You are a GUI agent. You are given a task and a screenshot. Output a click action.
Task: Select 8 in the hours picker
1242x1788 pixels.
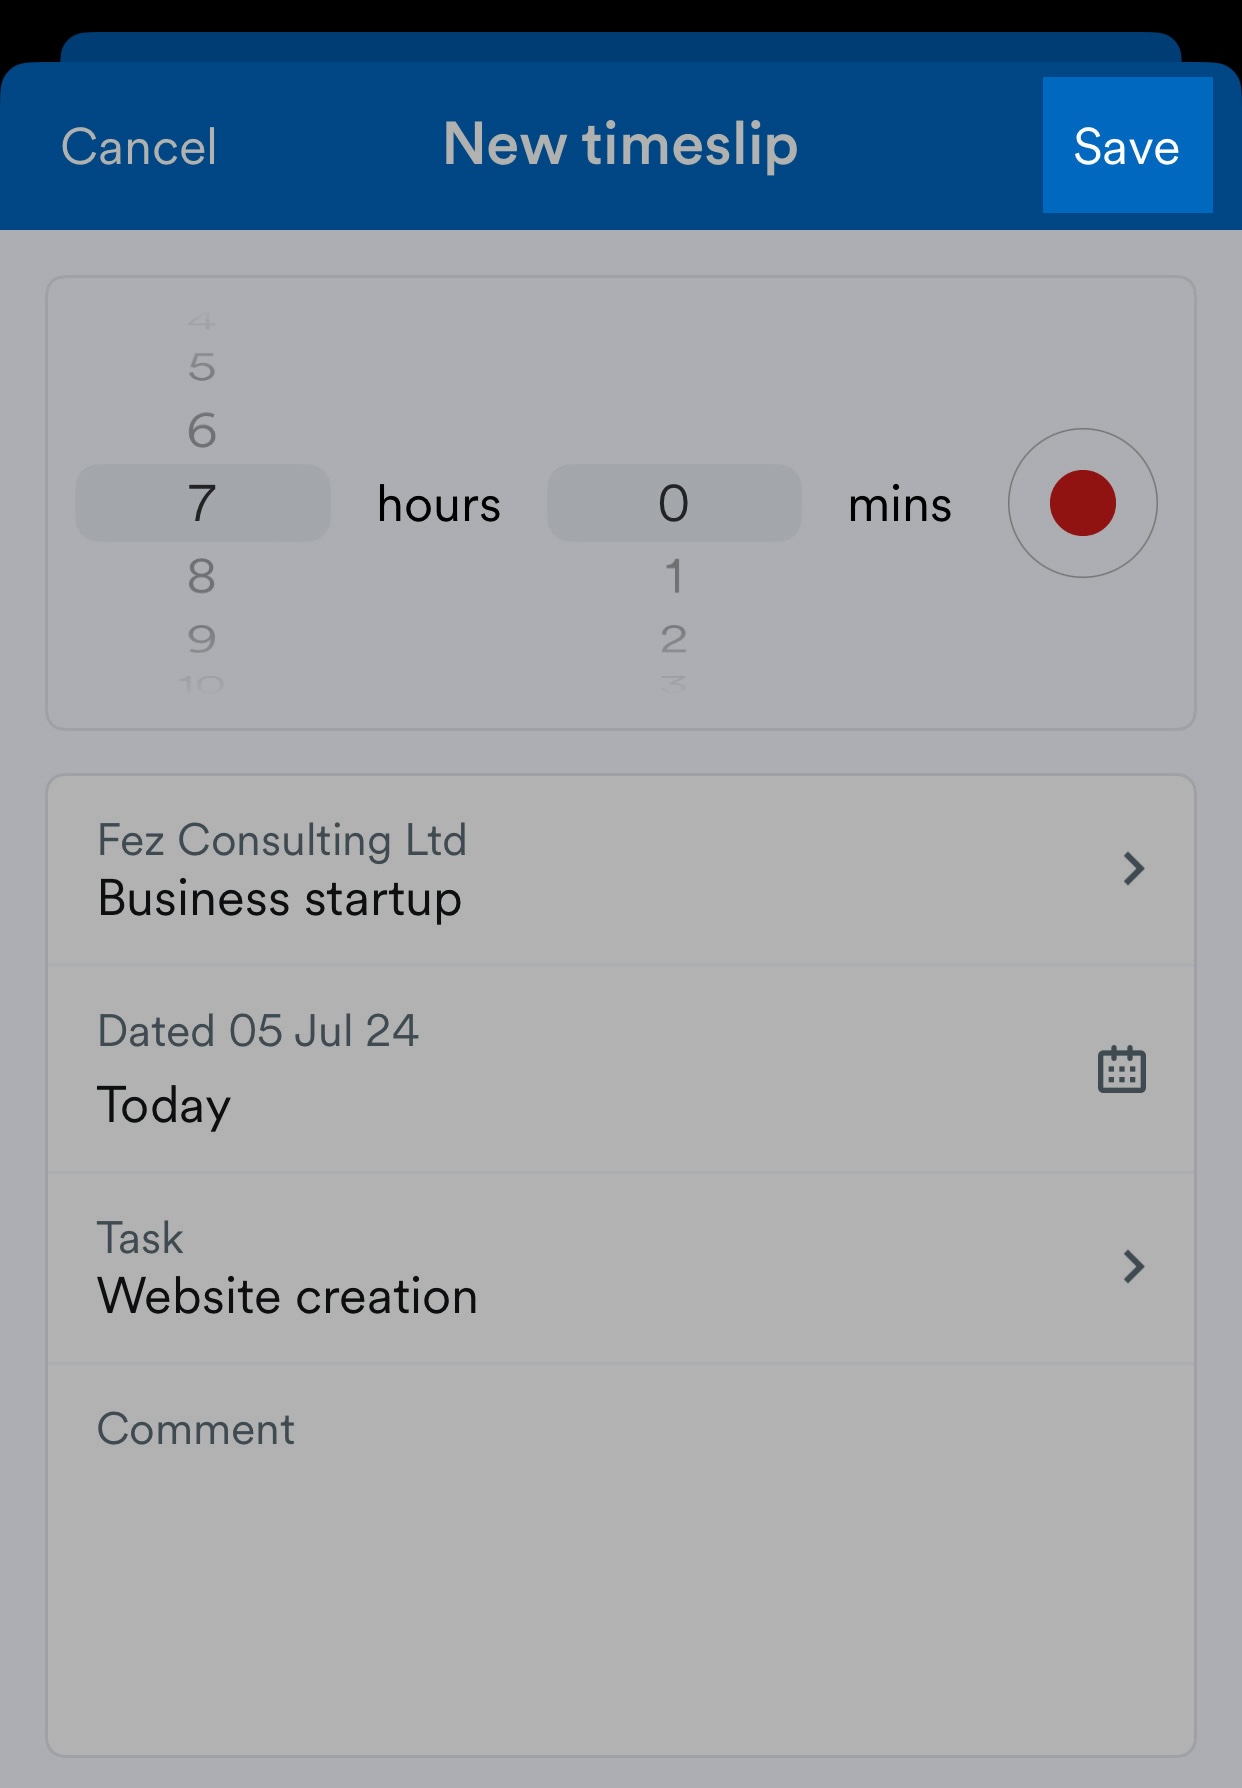[202, 576]
